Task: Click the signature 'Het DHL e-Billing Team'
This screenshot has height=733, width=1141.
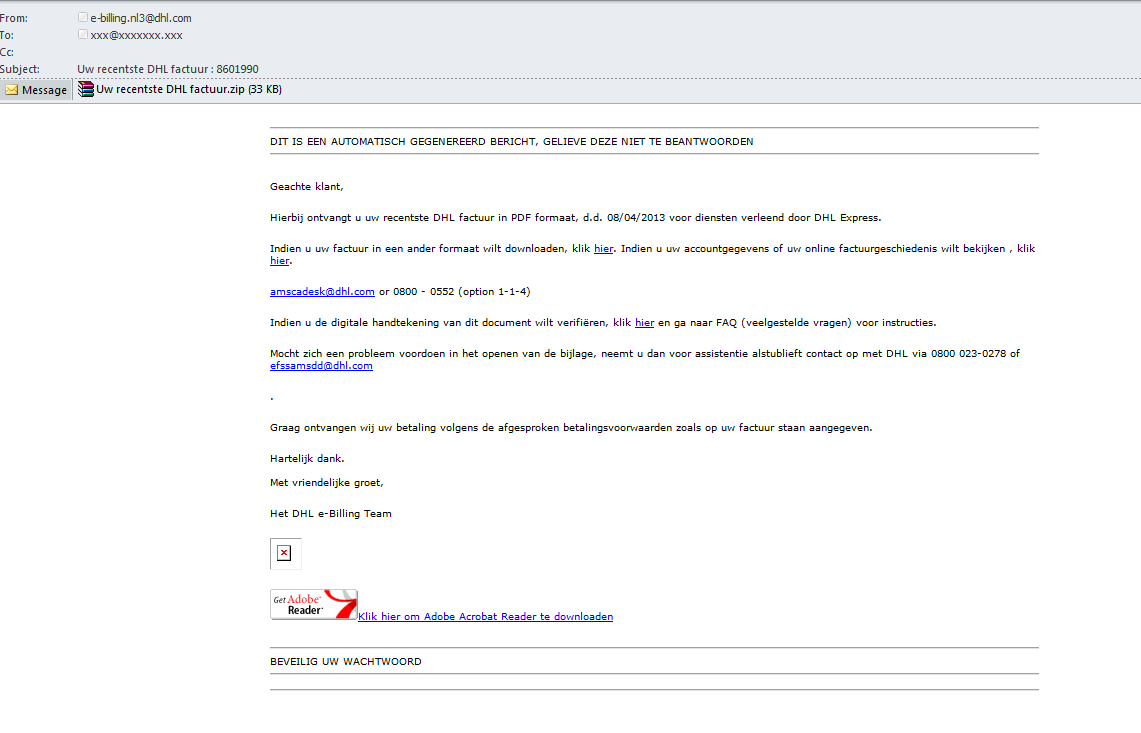Action: point(330,514)
